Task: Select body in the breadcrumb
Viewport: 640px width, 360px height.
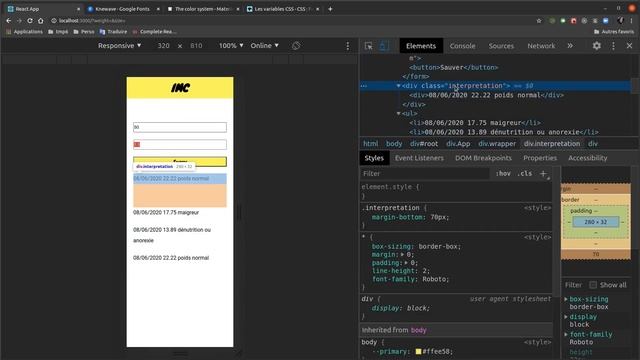Action: (394, 144)
